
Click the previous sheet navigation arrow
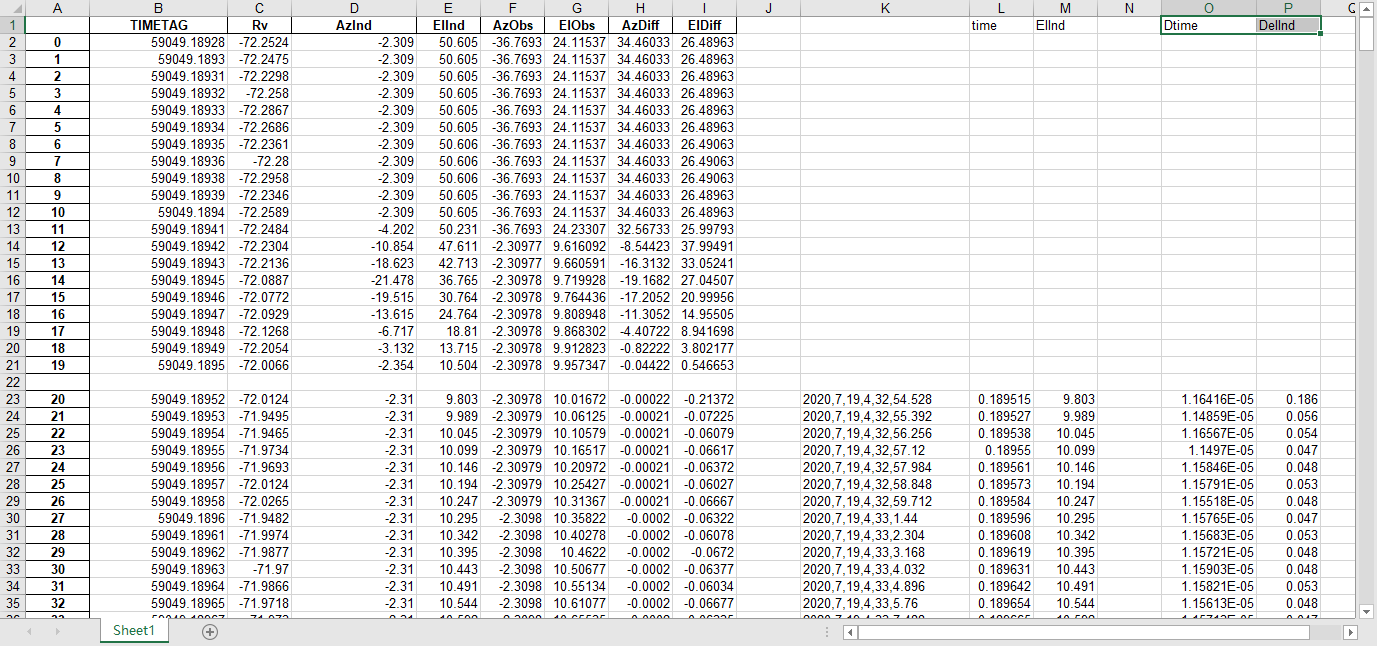(x=29, y=632)
